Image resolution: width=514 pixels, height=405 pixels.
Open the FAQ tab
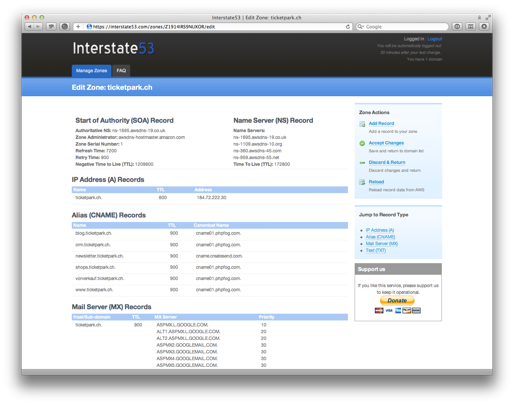(121, 71)
